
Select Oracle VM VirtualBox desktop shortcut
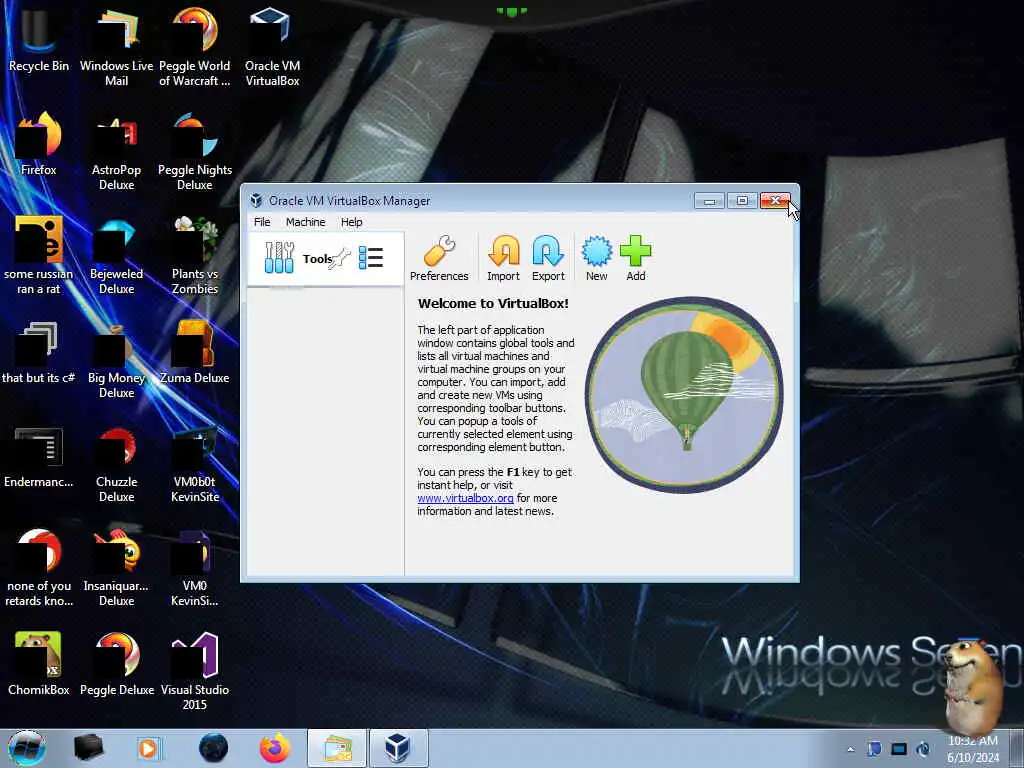click(x=272, y=48)
